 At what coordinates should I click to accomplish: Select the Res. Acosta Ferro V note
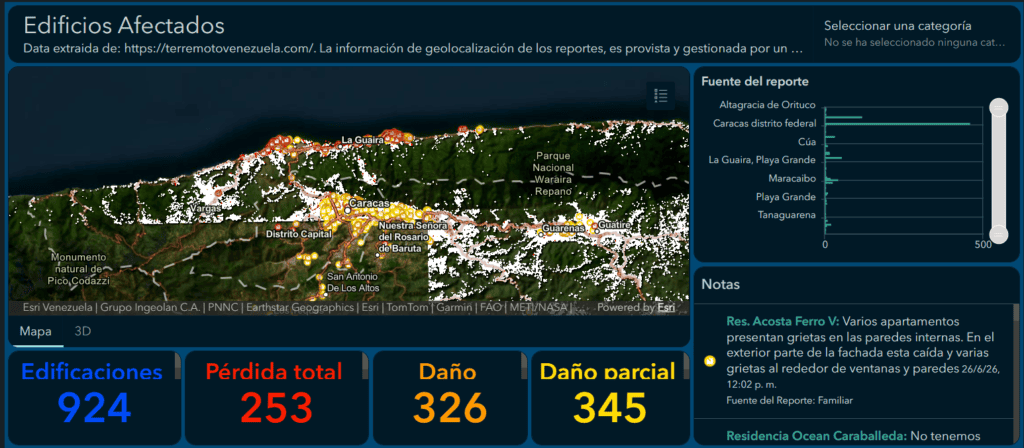tap(854, 361)
